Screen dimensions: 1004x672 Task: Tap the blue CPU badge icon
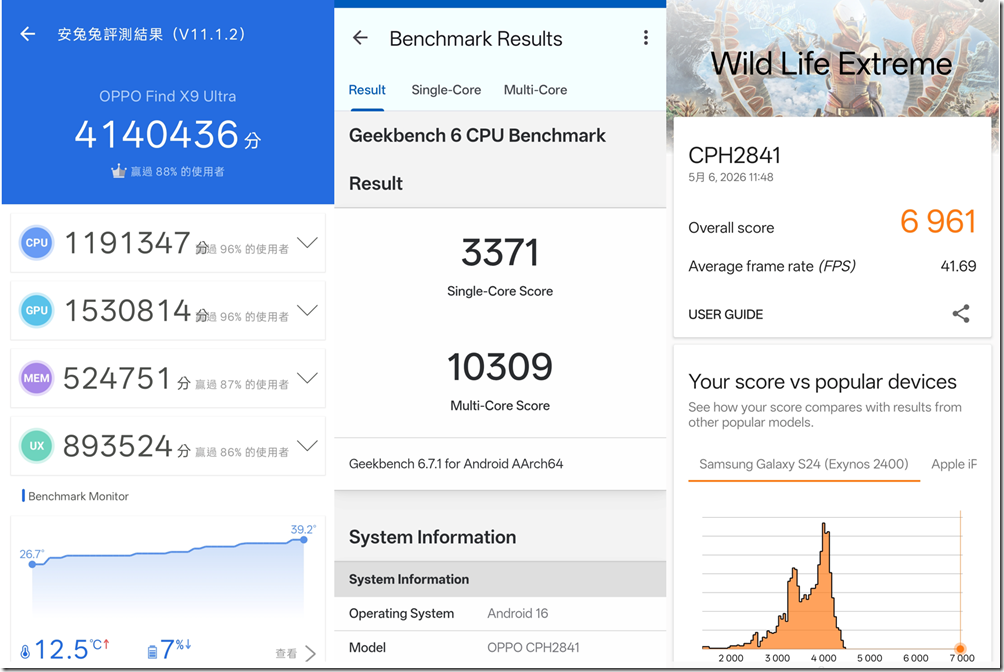click(x=36, y=243)
